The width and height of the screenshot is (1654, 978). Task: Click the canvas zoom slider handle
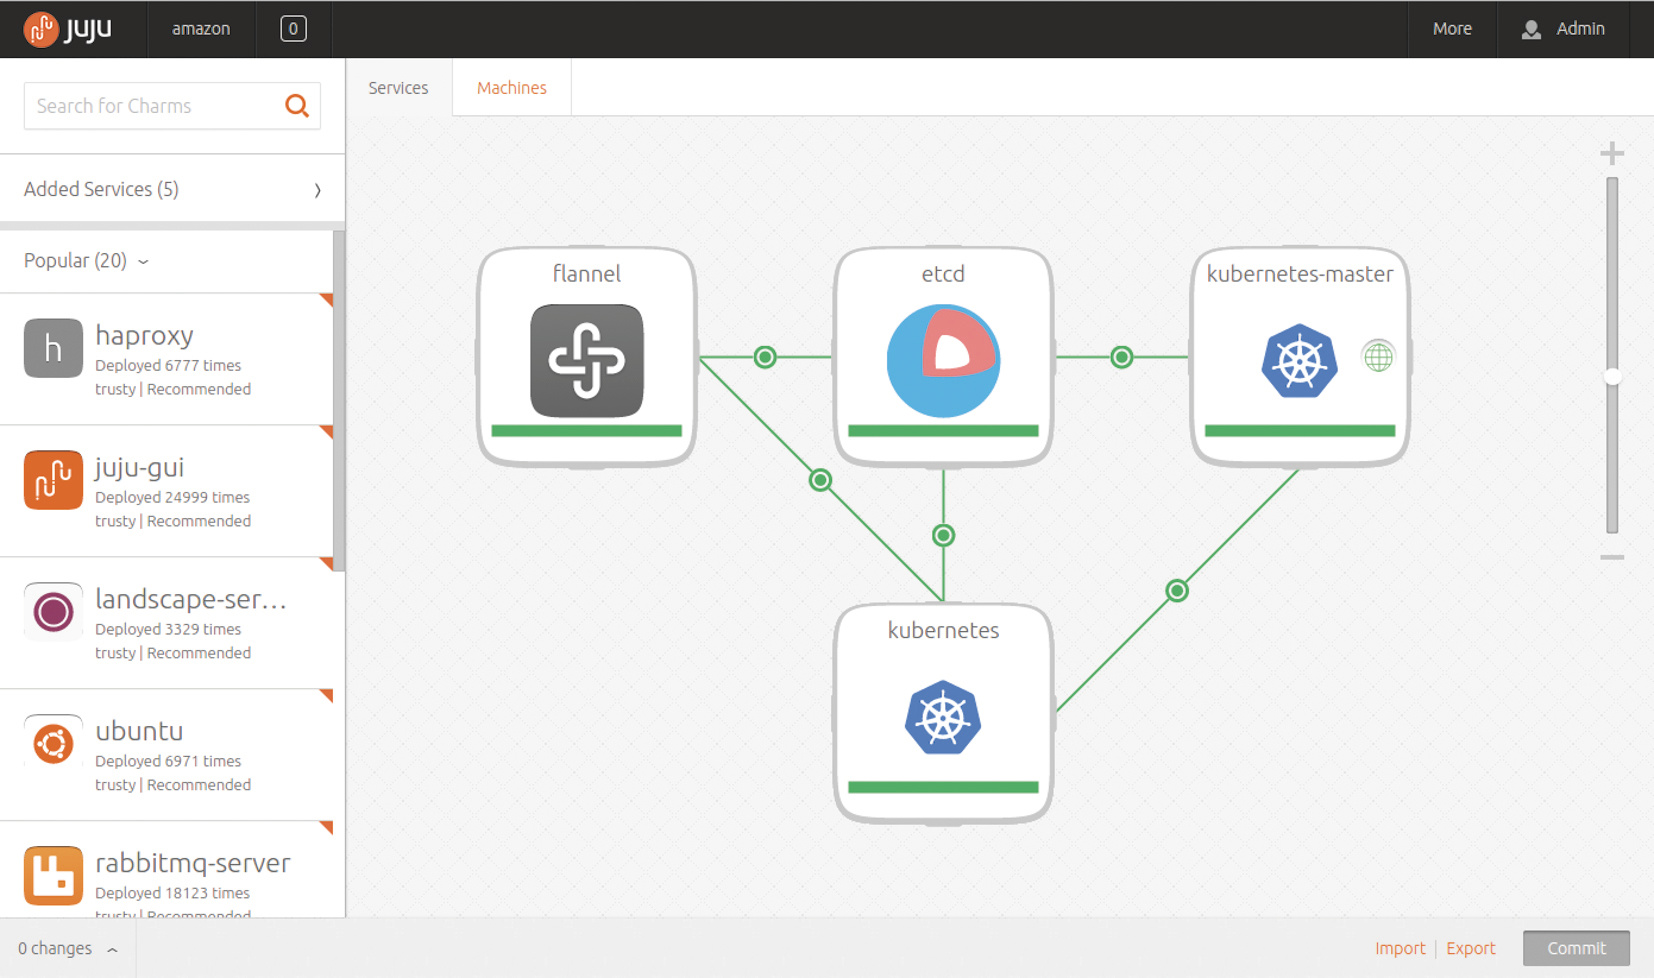(x=1611, y=377)
